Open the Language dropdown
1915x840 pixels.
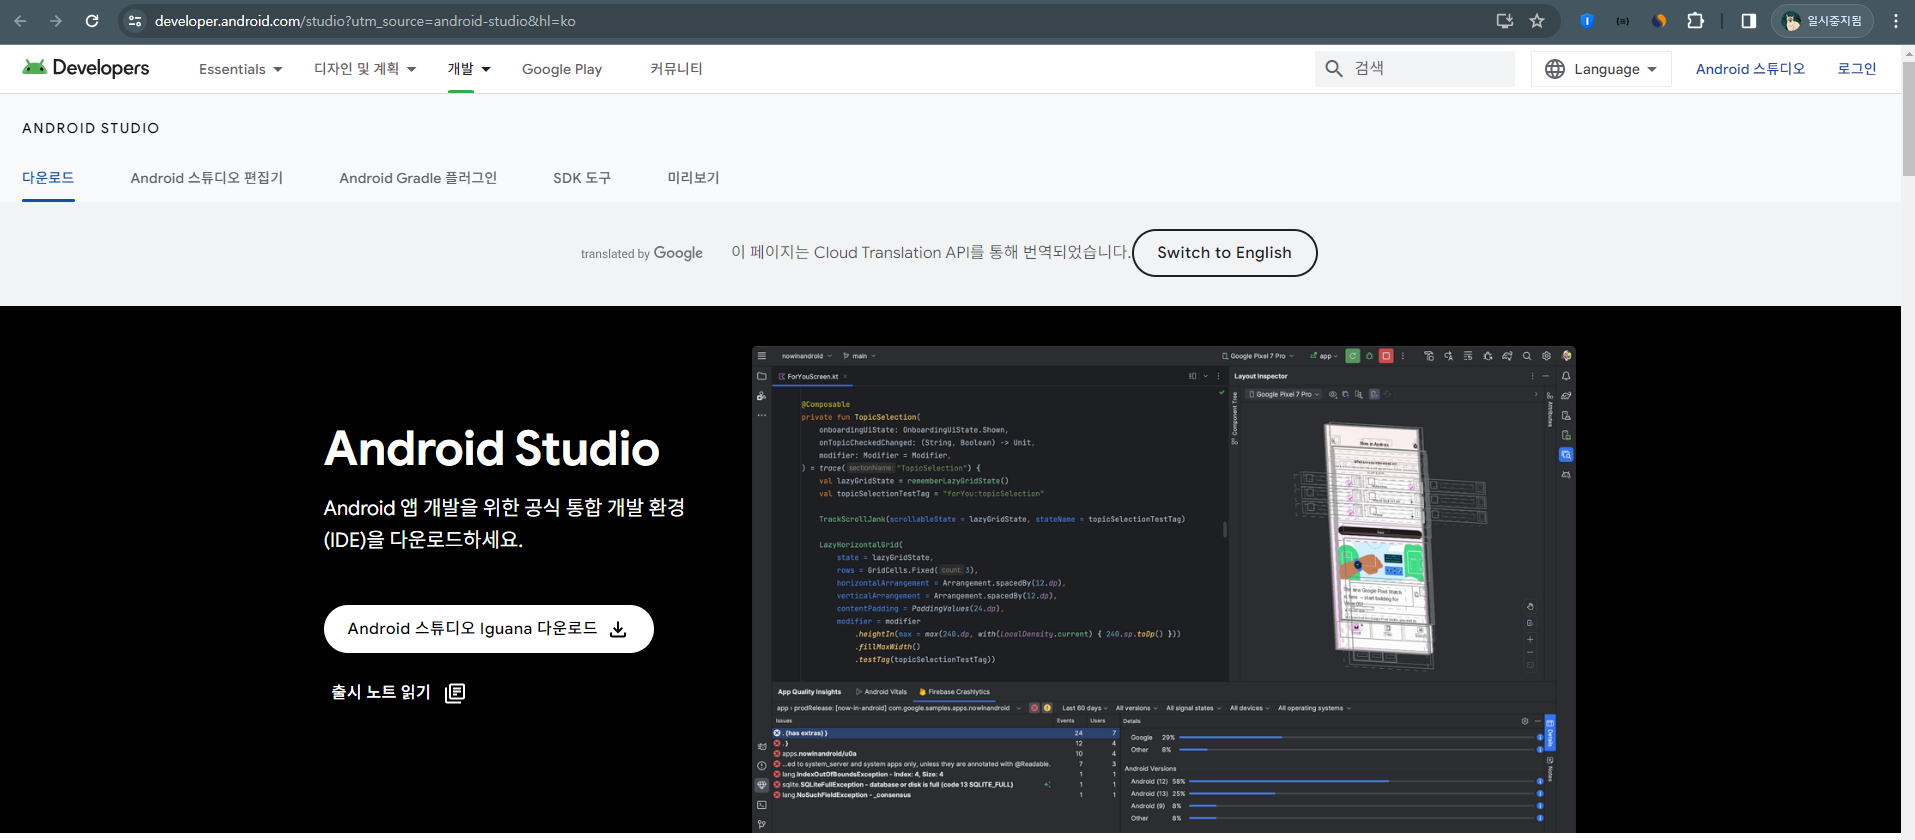(1601, 69)
